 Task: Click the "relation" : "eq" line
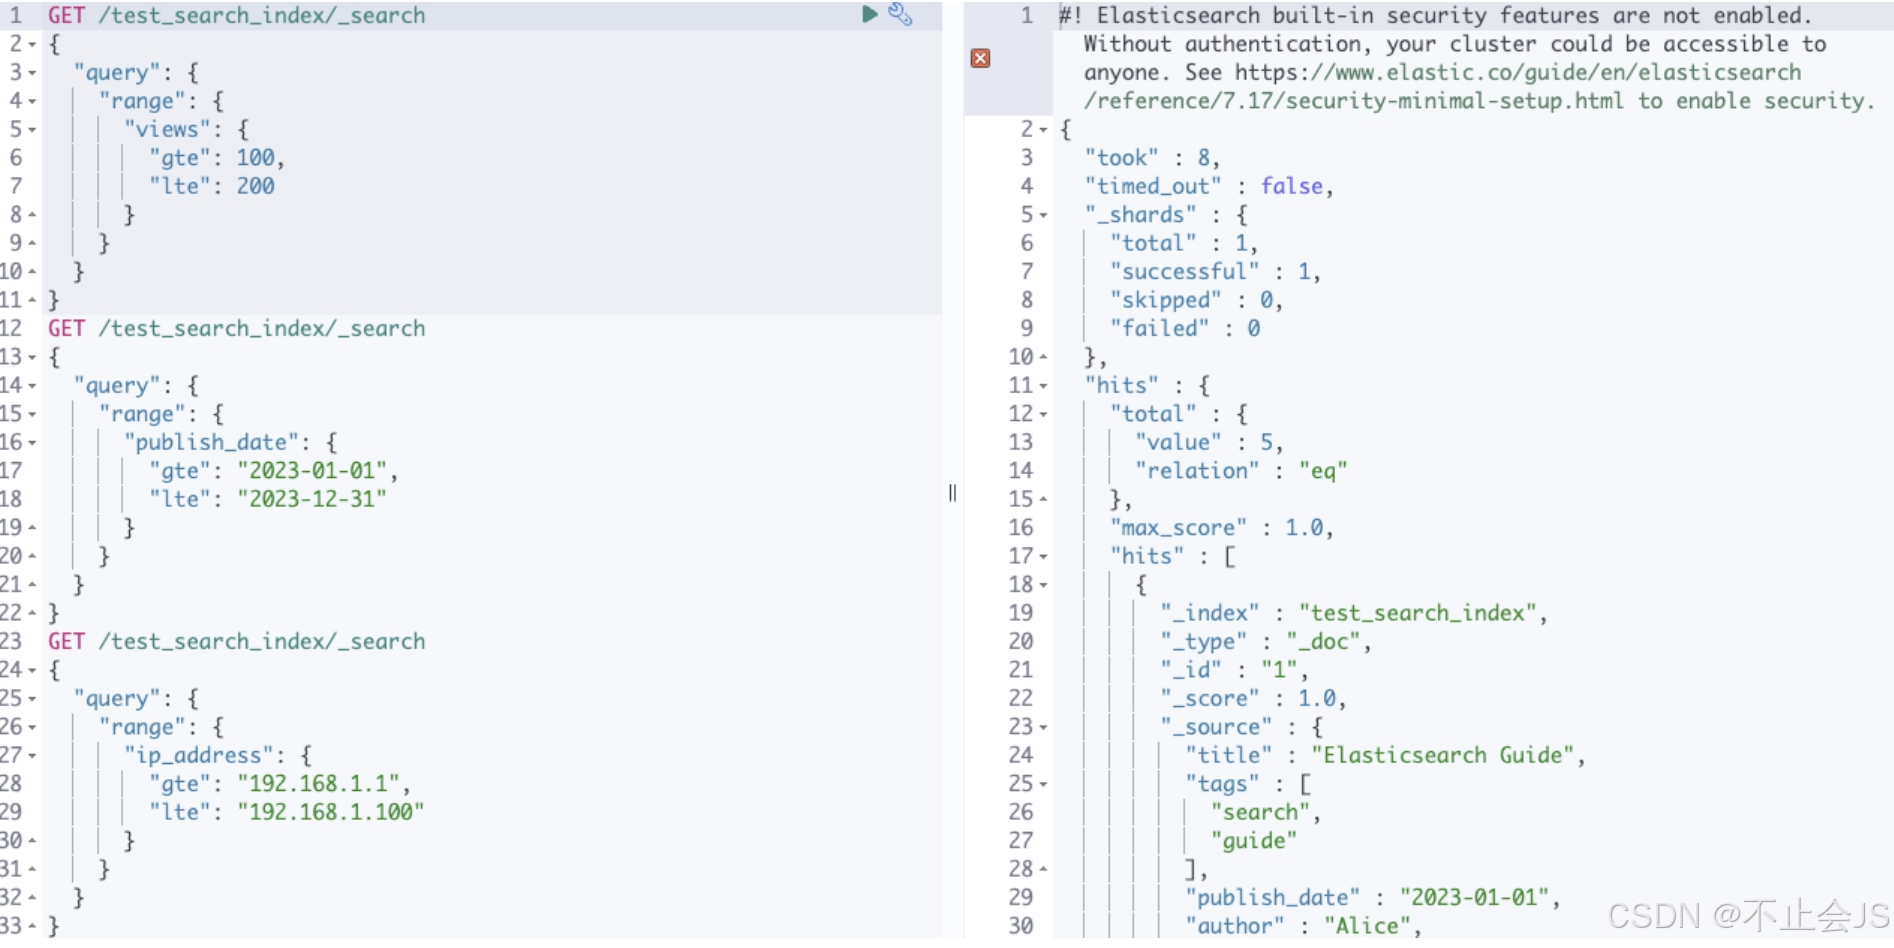pyautogui.click(x=1241, y=471)
